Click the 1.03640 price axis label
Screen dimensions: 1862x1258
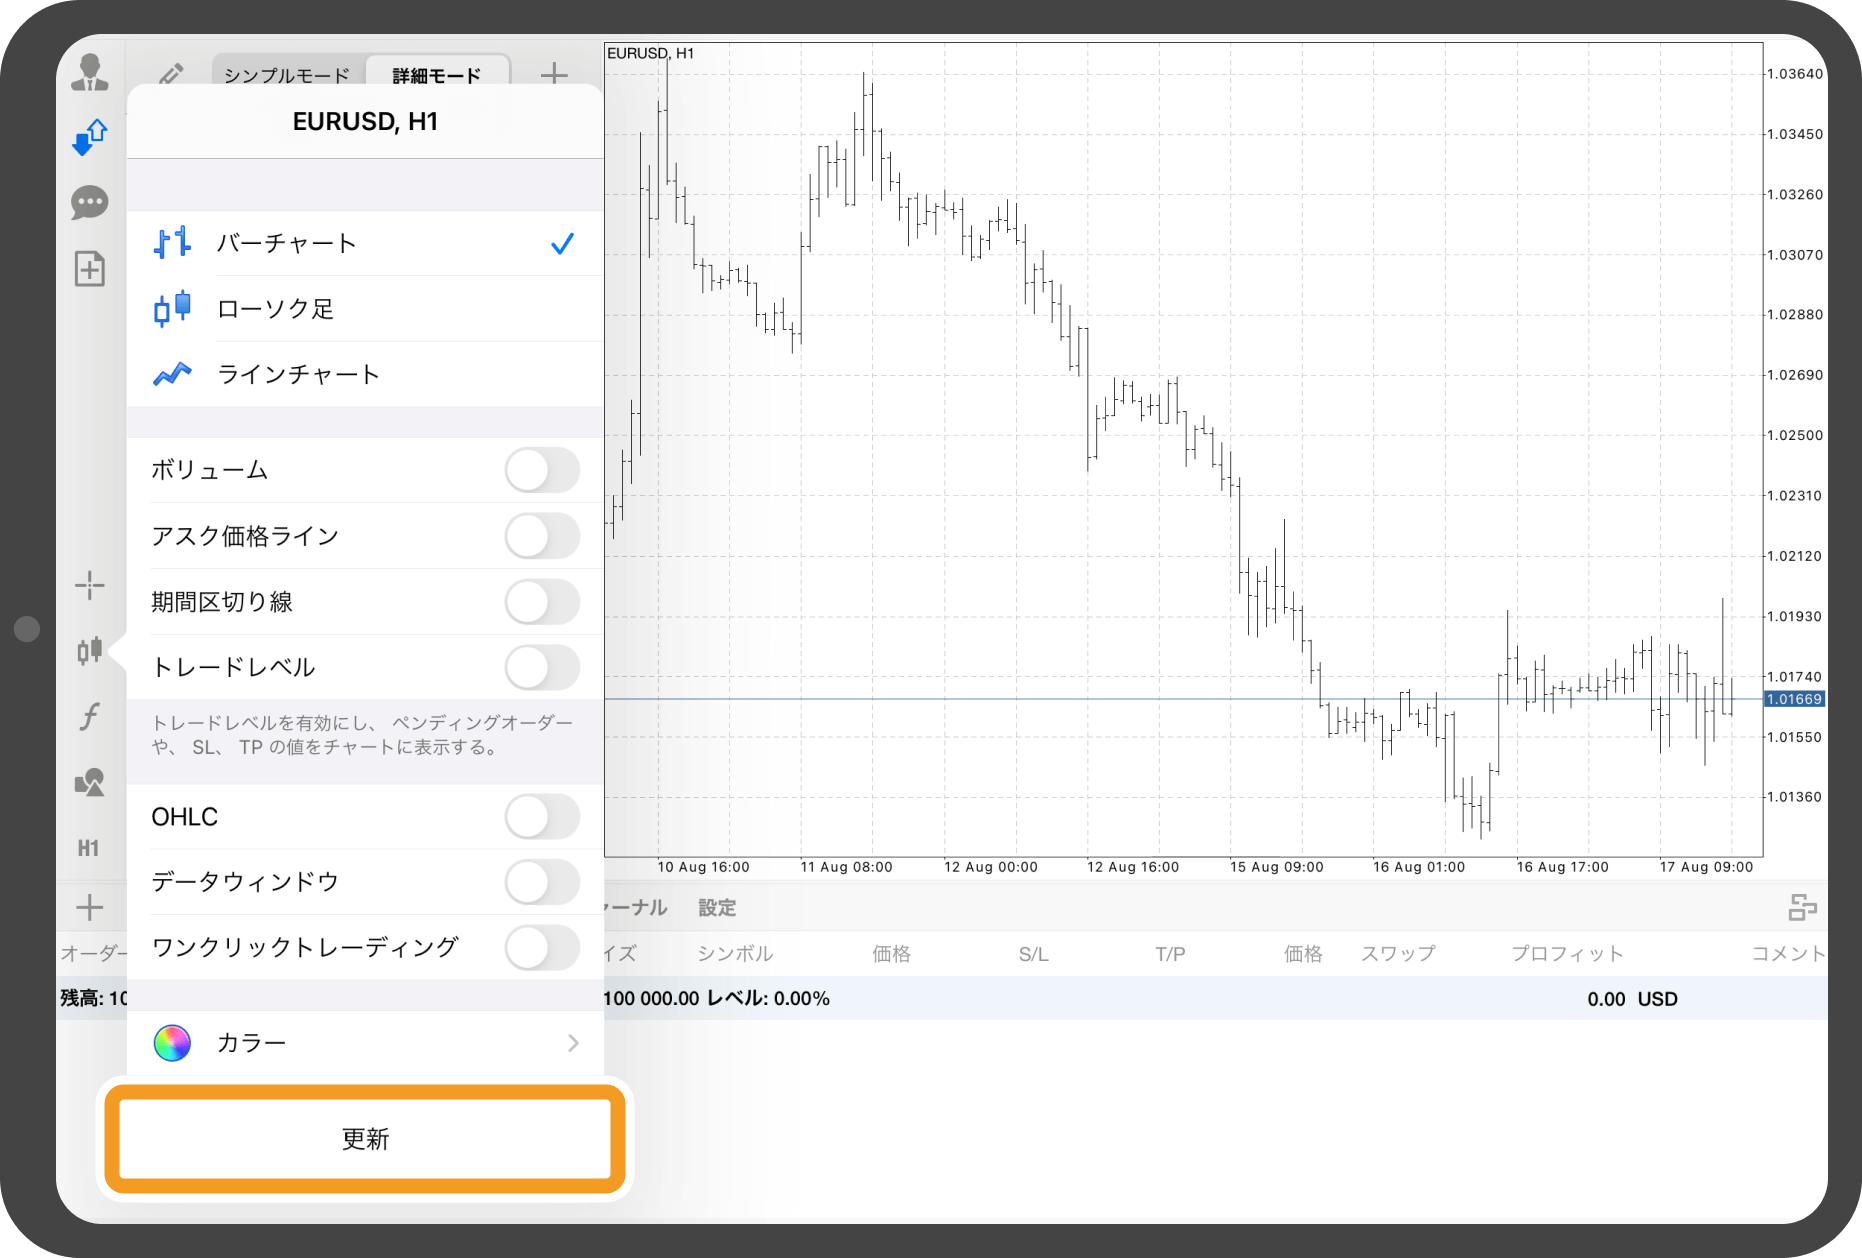[1795, 74]
